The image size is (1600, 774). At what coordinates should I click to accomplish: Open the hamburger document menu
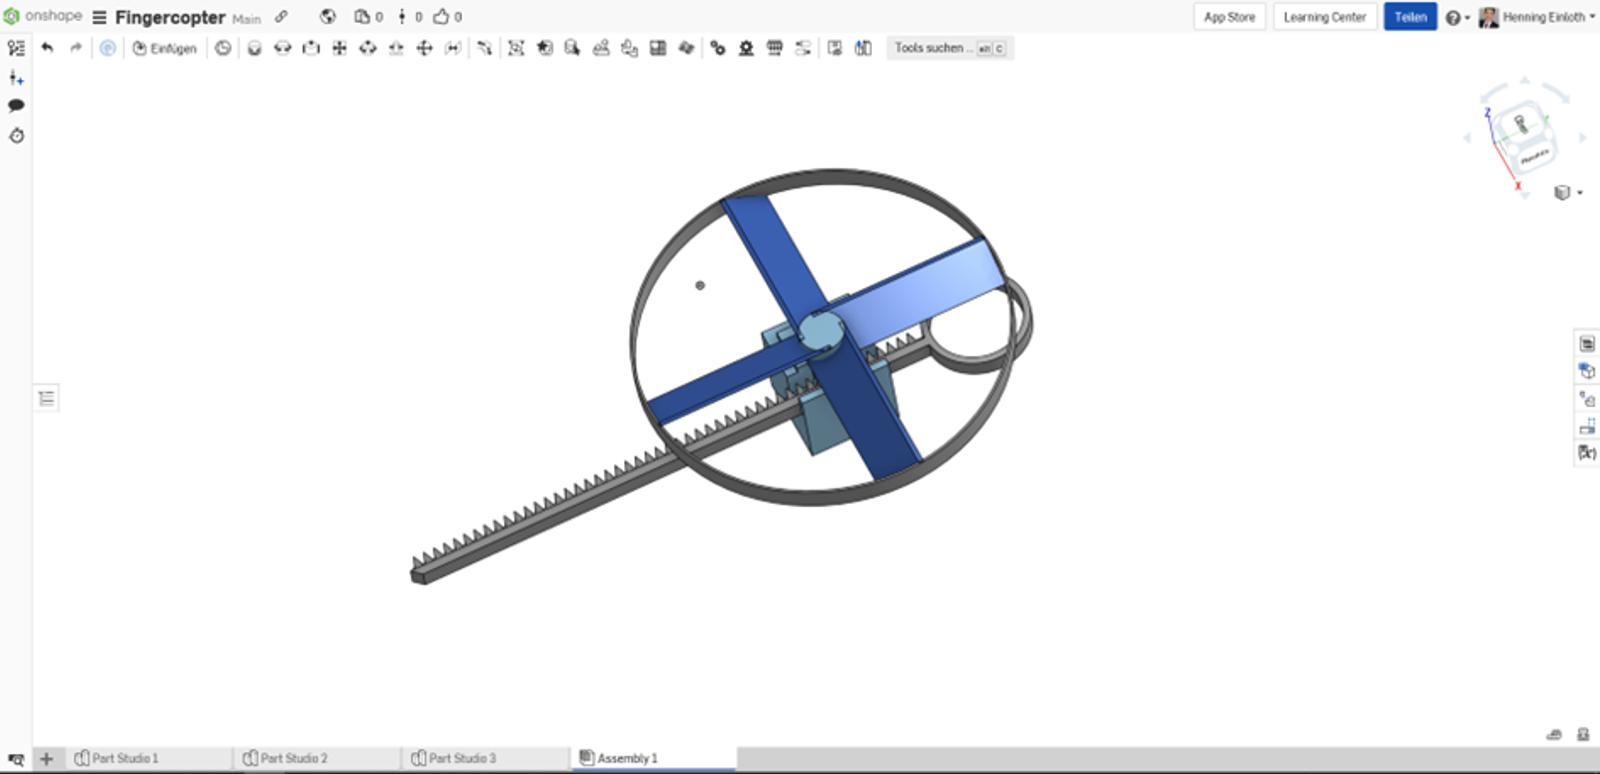99,18
